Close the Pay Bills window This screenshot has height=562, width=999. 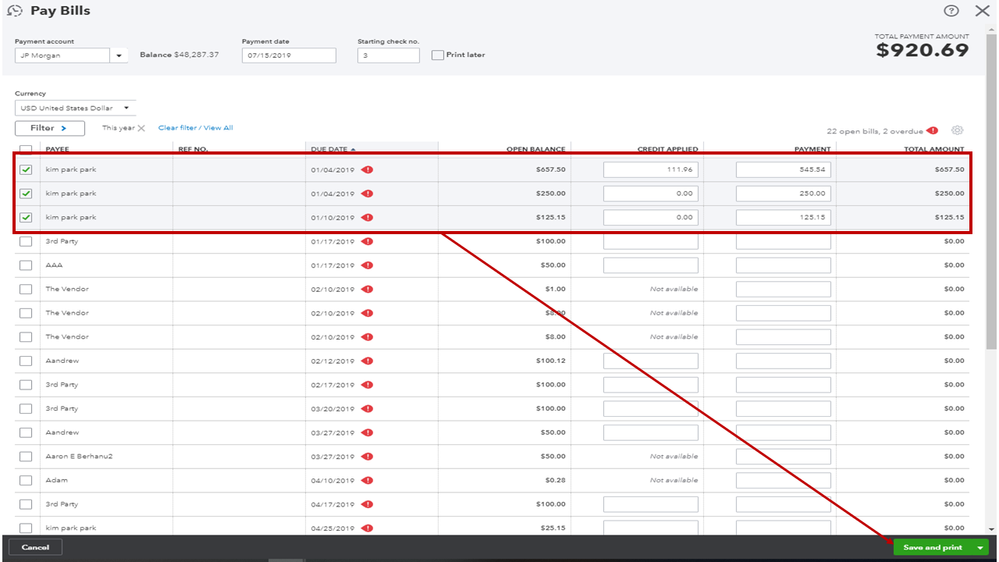click(x=982, y=11)
